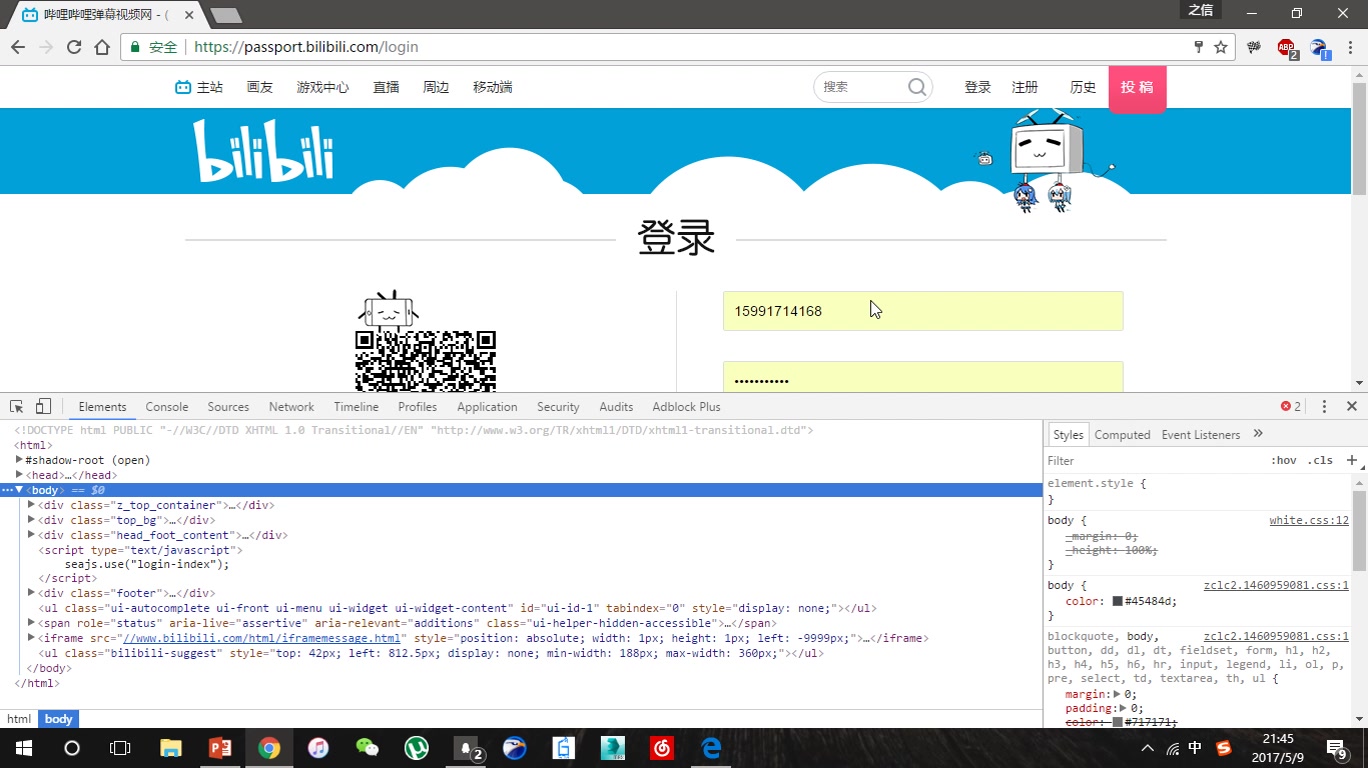Expand the margin shorthand in Styles
This screenshot has width=1368, height=768.
tap(1117, 694)
